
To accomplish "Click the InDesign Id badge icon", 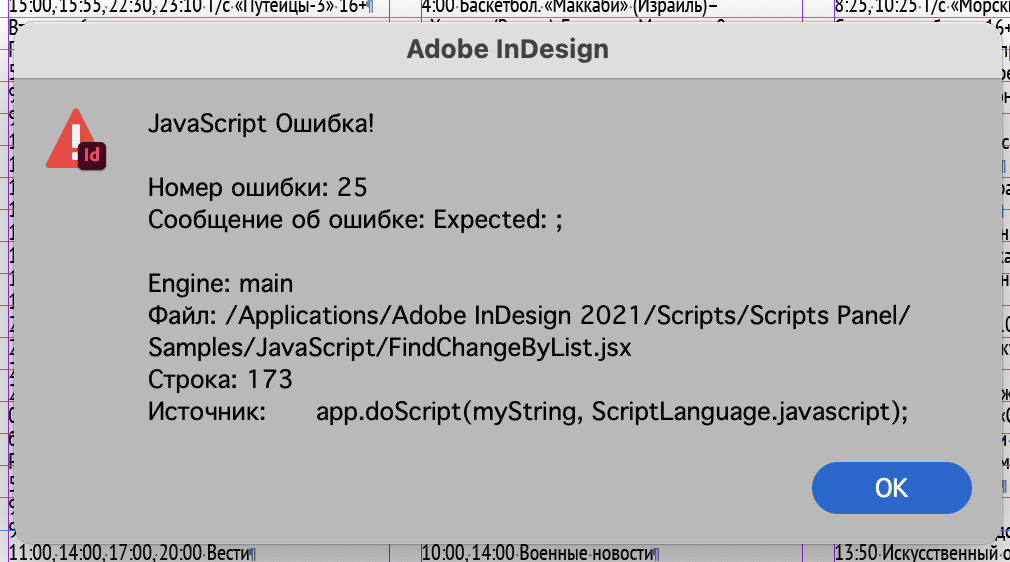I will (x=92, y=155).
